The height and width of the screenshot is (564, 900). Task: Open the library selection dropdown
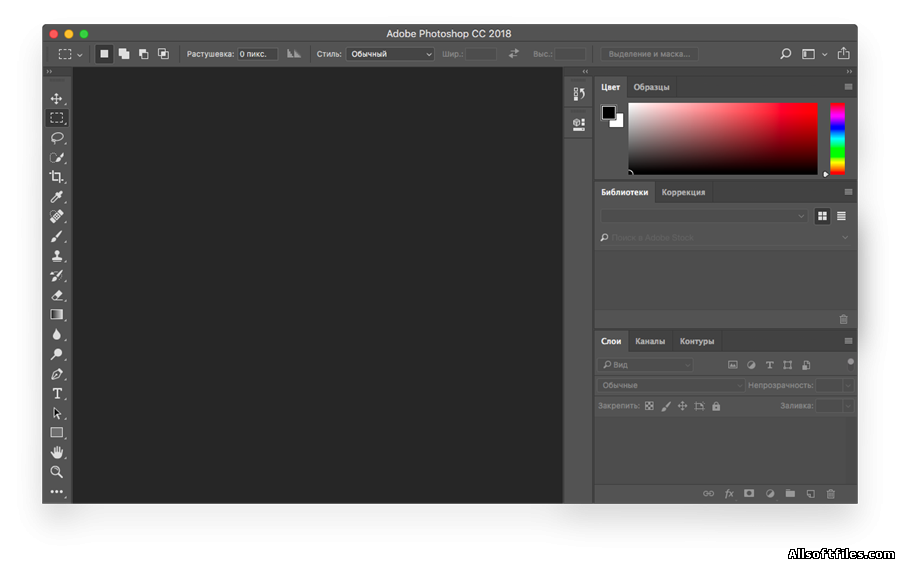704,216
